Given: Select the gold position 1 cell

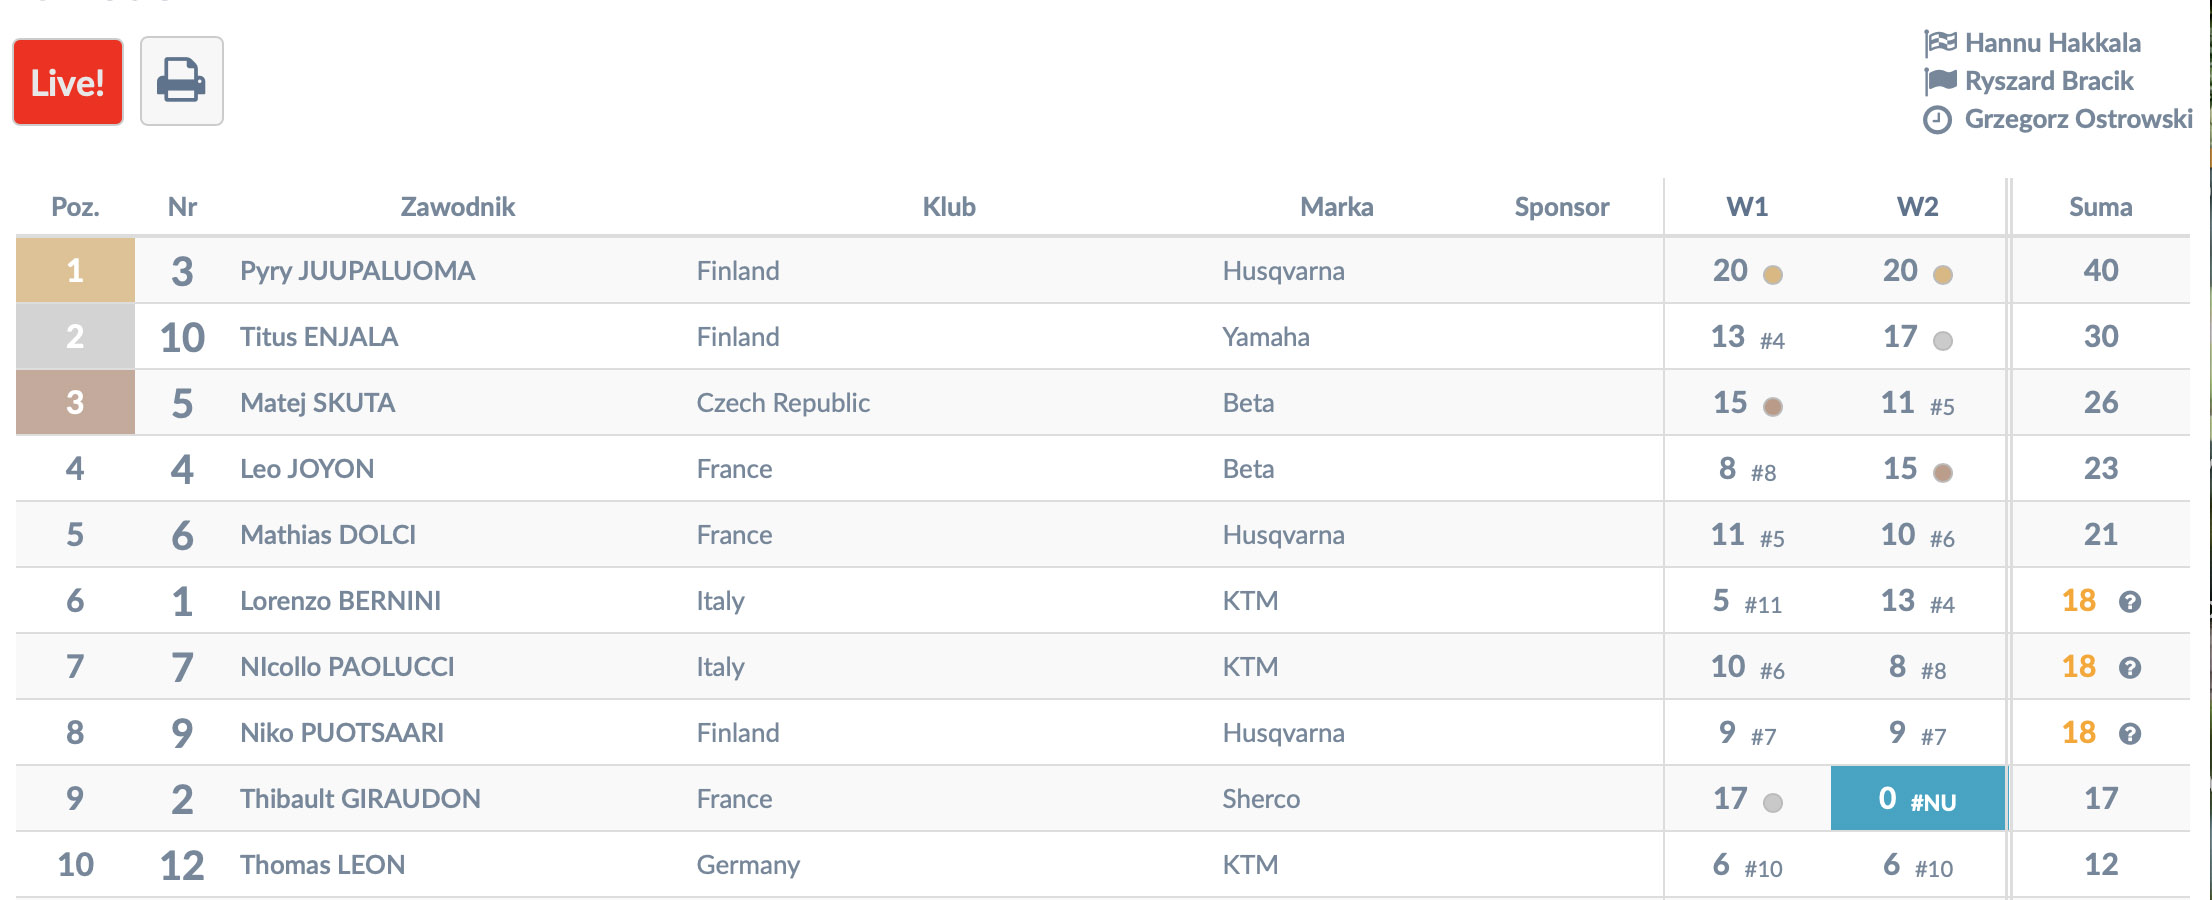Looking at the screenshot, I should (75, 270).
